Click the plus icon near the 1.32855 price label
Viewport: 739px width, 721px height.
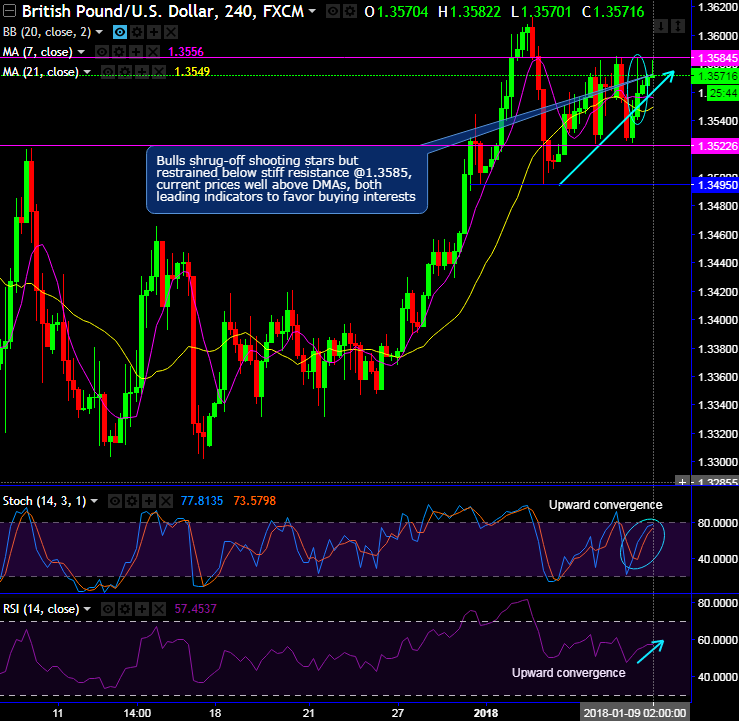pyautogui.click(x=682, y=482)
